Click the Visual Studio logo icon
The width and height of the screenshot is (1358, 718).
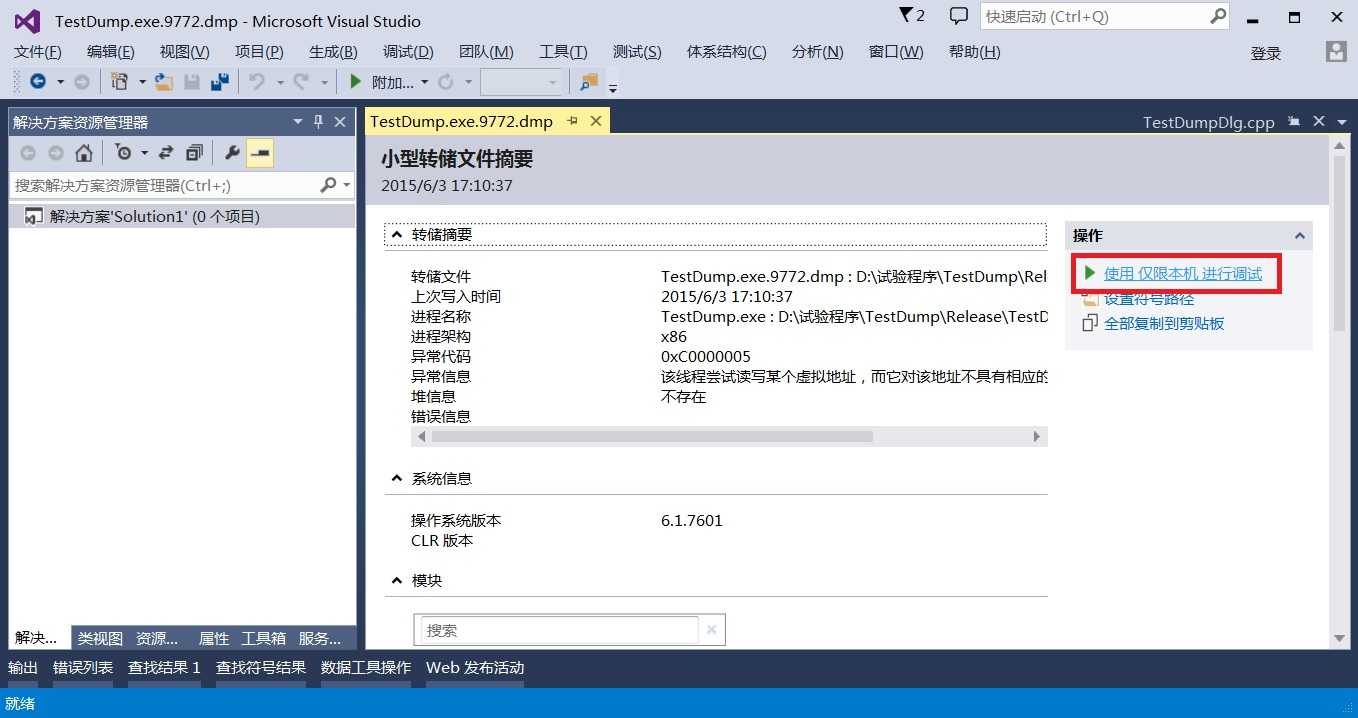coord(27,21)
